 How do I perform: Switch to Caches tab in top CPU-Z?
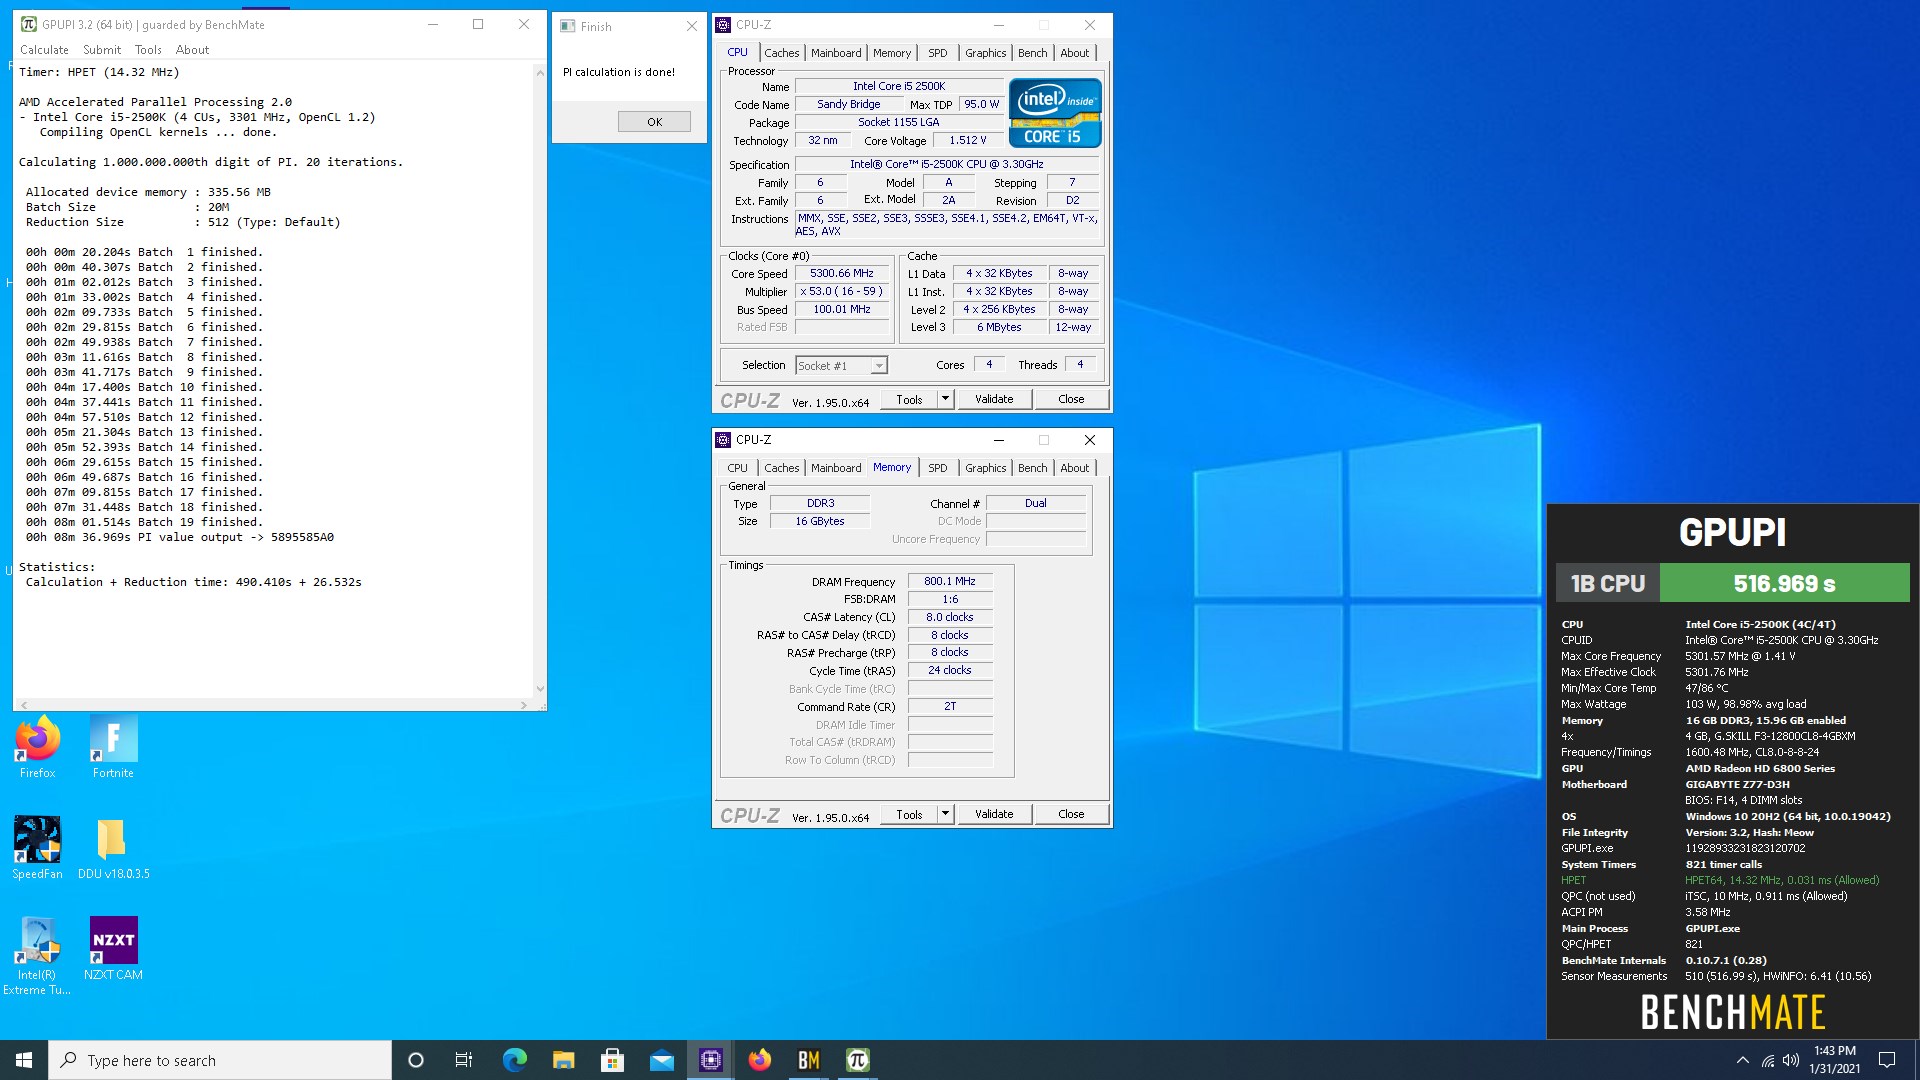tap(781, 53)
